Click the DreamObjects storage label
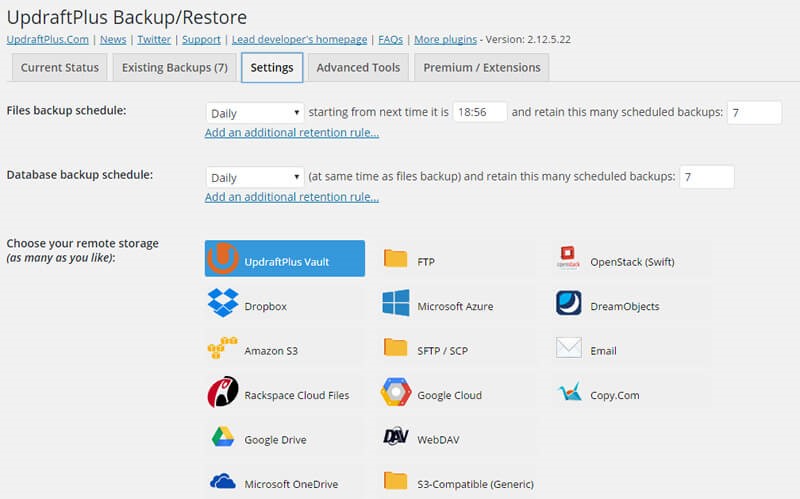The image size is (800, 499). click(x=624, y=307)
